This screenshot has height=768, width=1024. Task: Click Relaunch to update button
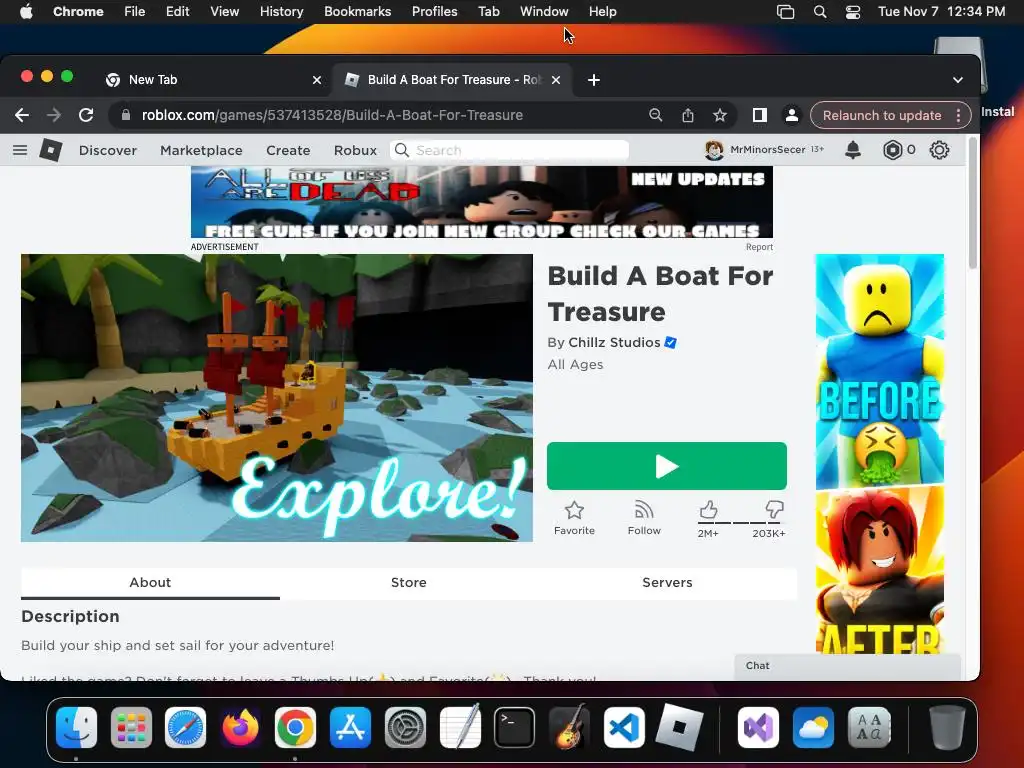point(882,115)
